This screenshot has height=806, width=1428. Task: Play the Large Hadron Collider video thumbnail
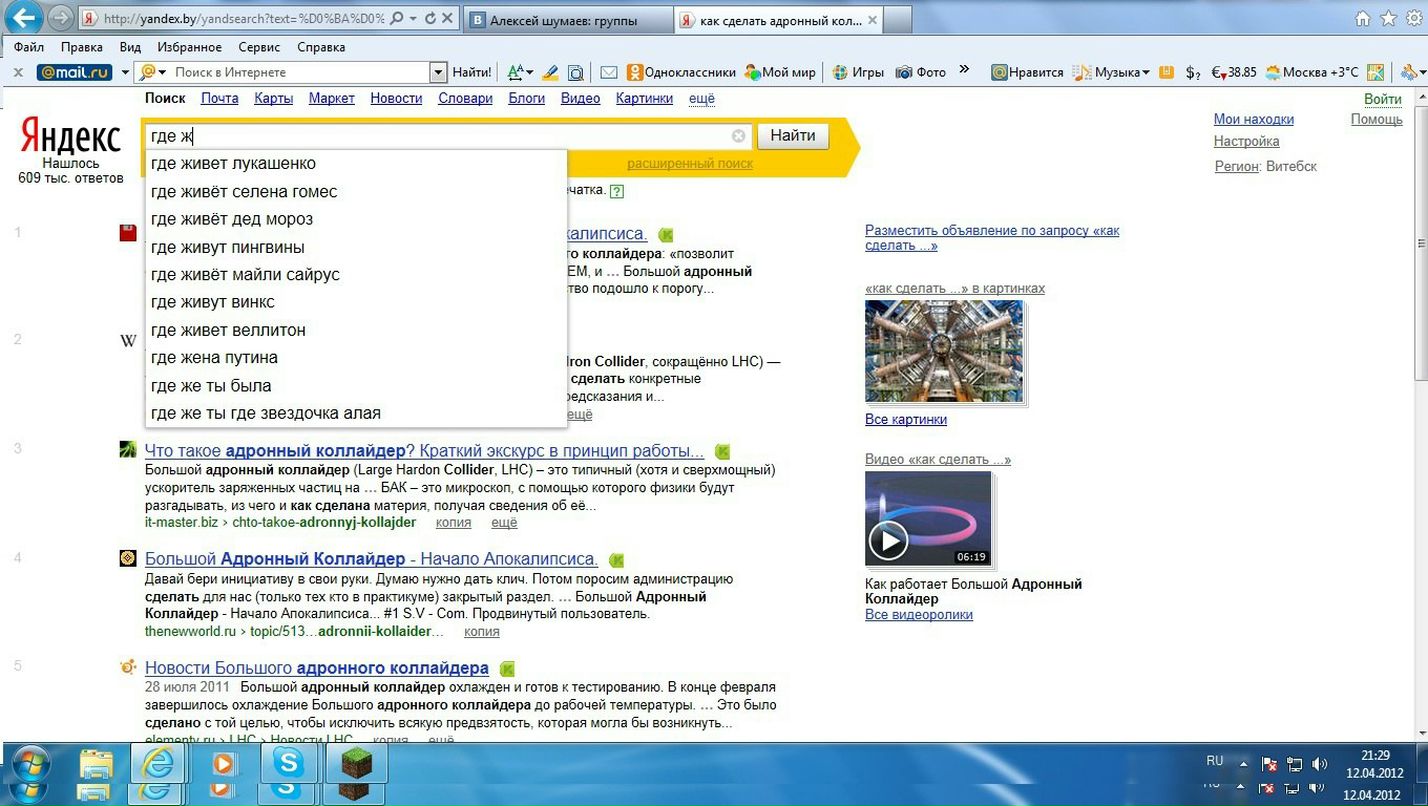888,540
